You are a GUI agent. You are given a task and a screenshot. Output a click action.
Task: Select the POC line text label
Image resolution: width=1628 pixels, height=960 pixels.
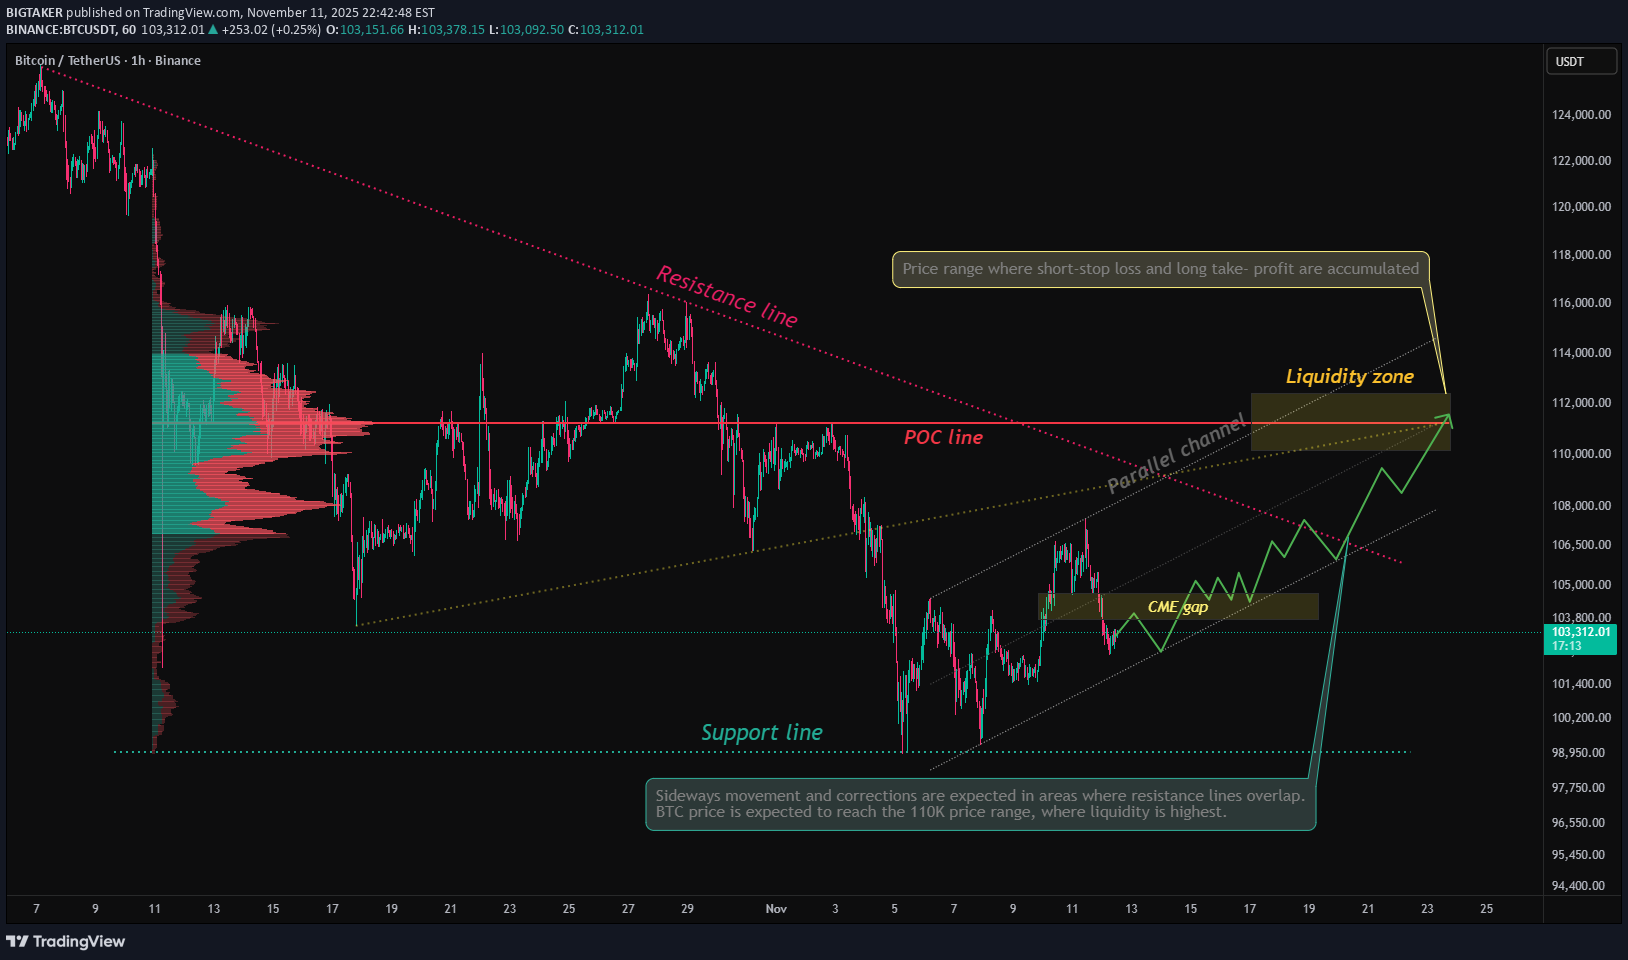pyautogui.click(x=942, y=437)
